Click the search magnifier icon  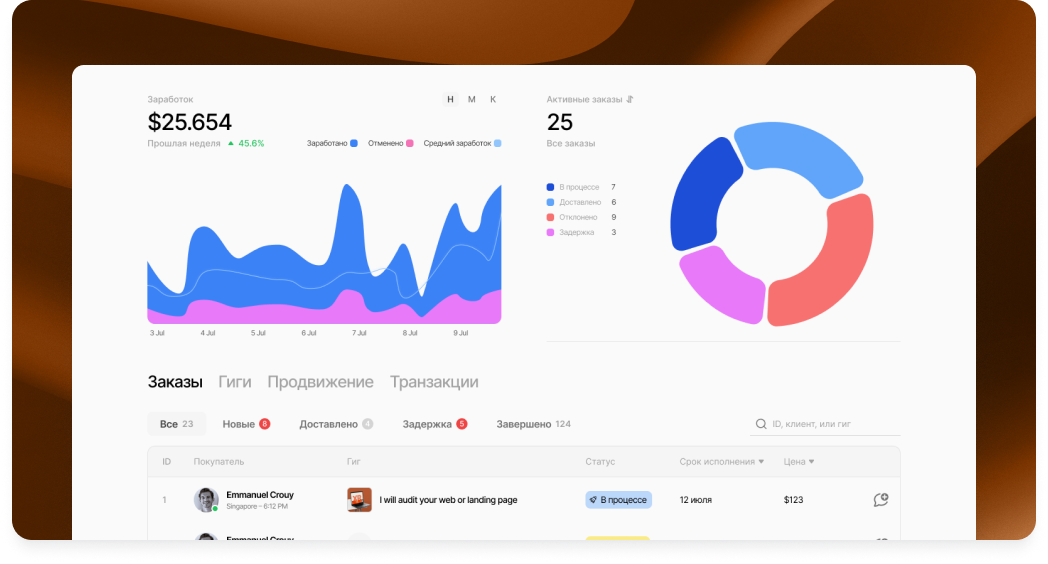(x=761, y=424)
